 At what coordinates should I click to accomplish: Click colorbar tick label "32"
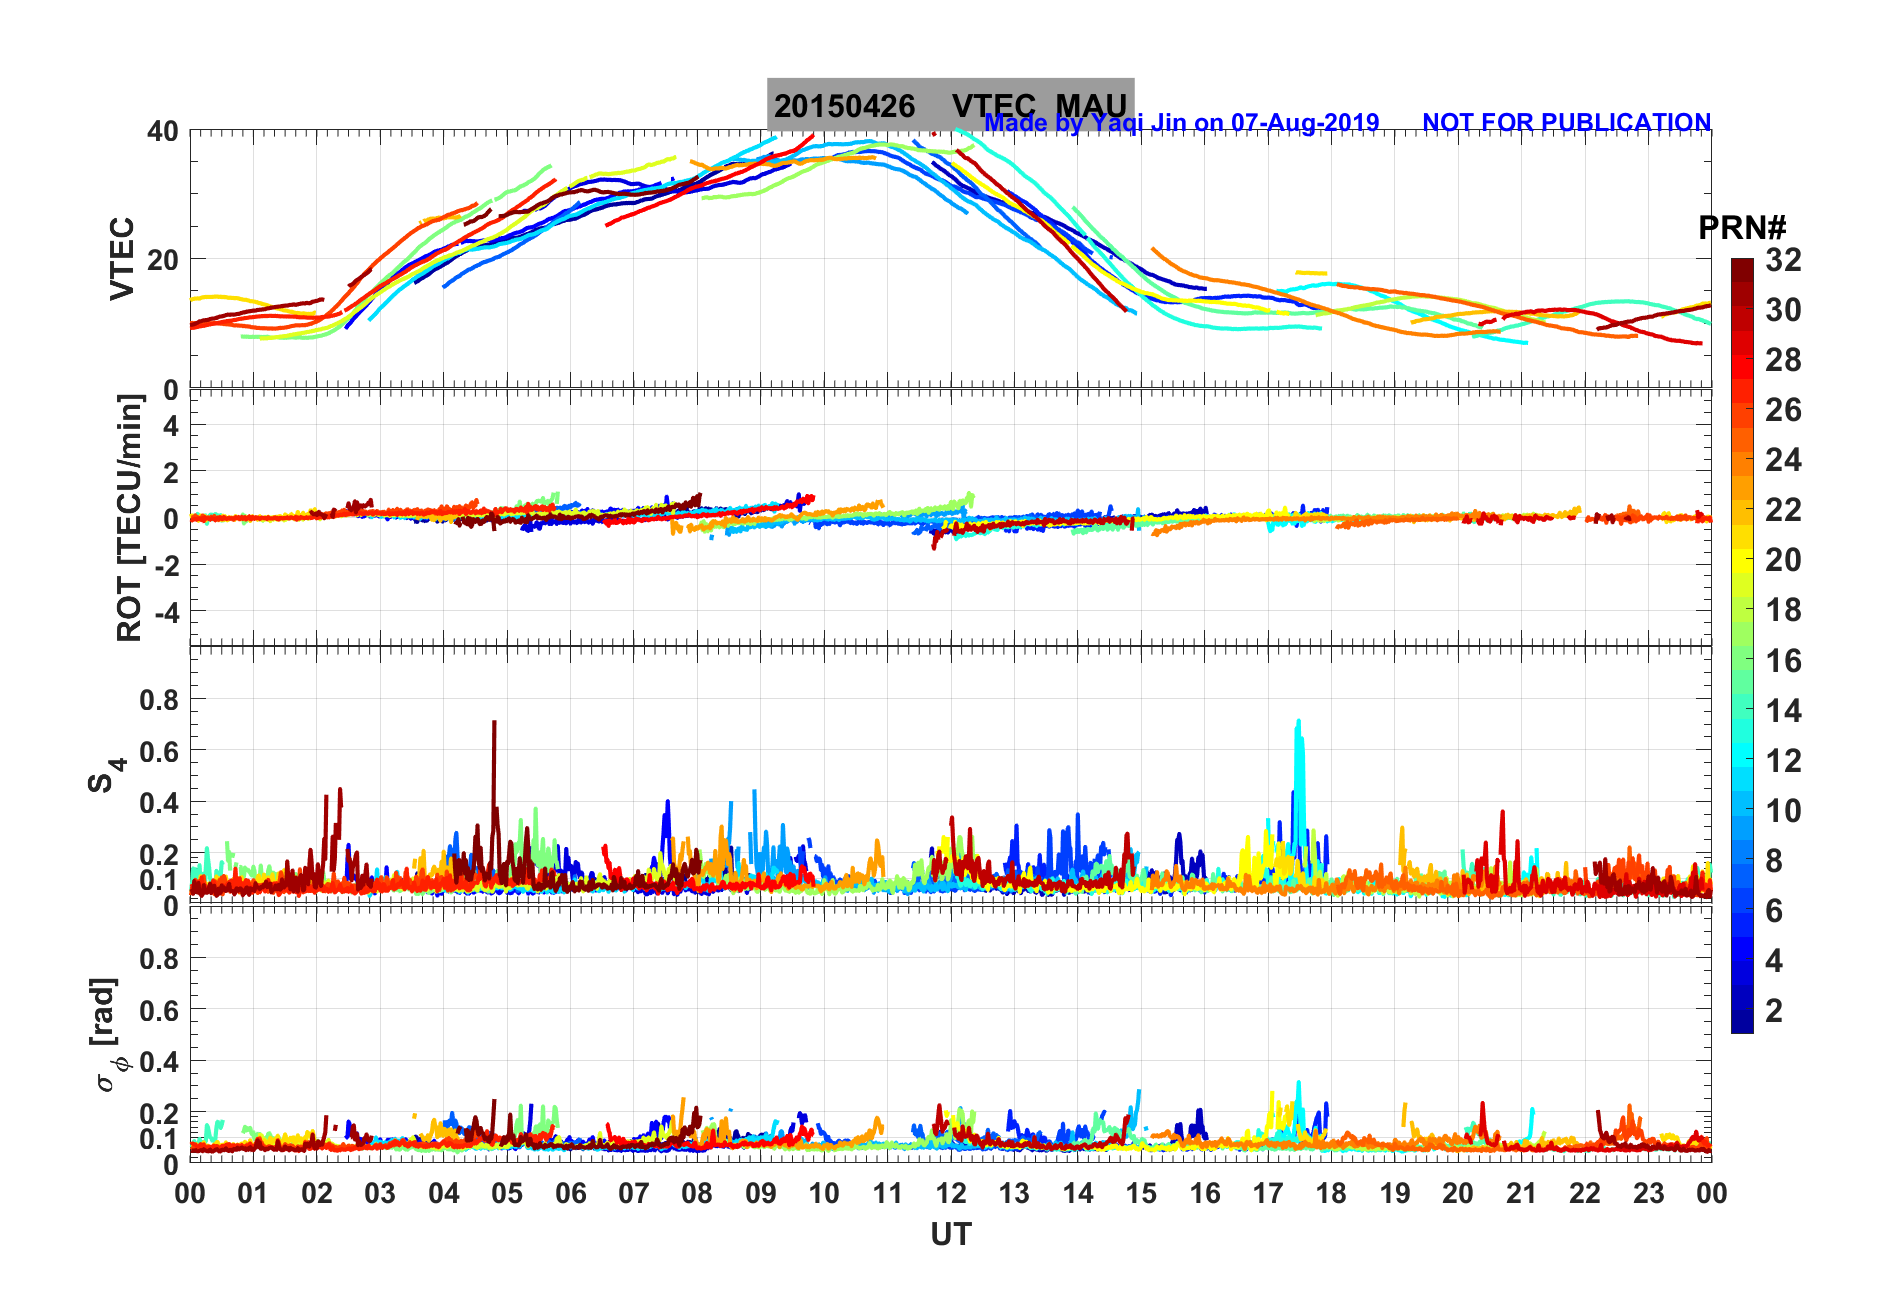[x=1783, y=260]
